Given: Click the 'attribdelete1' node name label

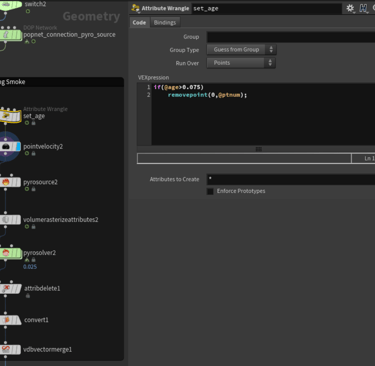Looking at the screenshot, I should (42, 288).
